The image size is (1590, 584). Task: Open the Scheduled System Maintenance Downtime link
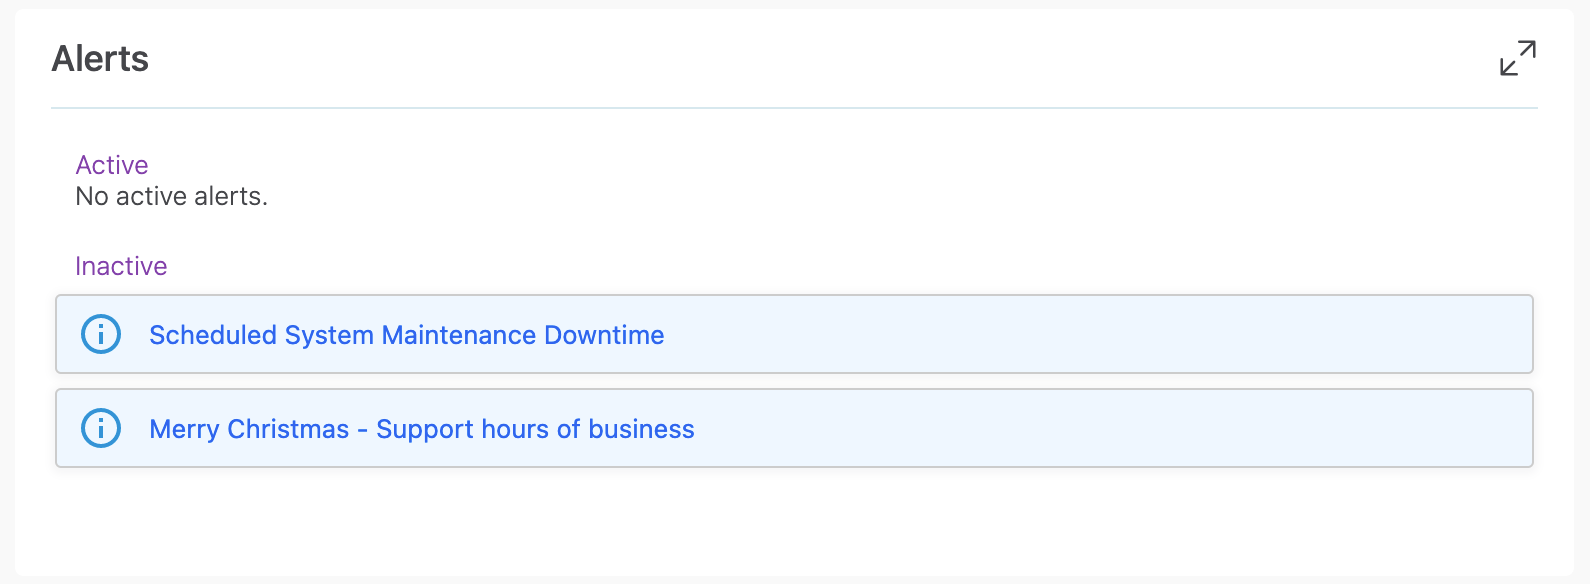pyautogui.click(x=406, y=335)
